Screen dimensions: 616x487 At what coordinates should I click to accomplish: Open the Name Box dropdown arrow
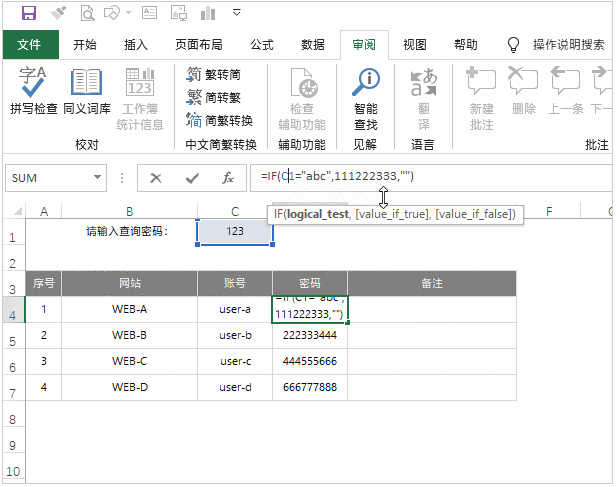coord(97,178)
